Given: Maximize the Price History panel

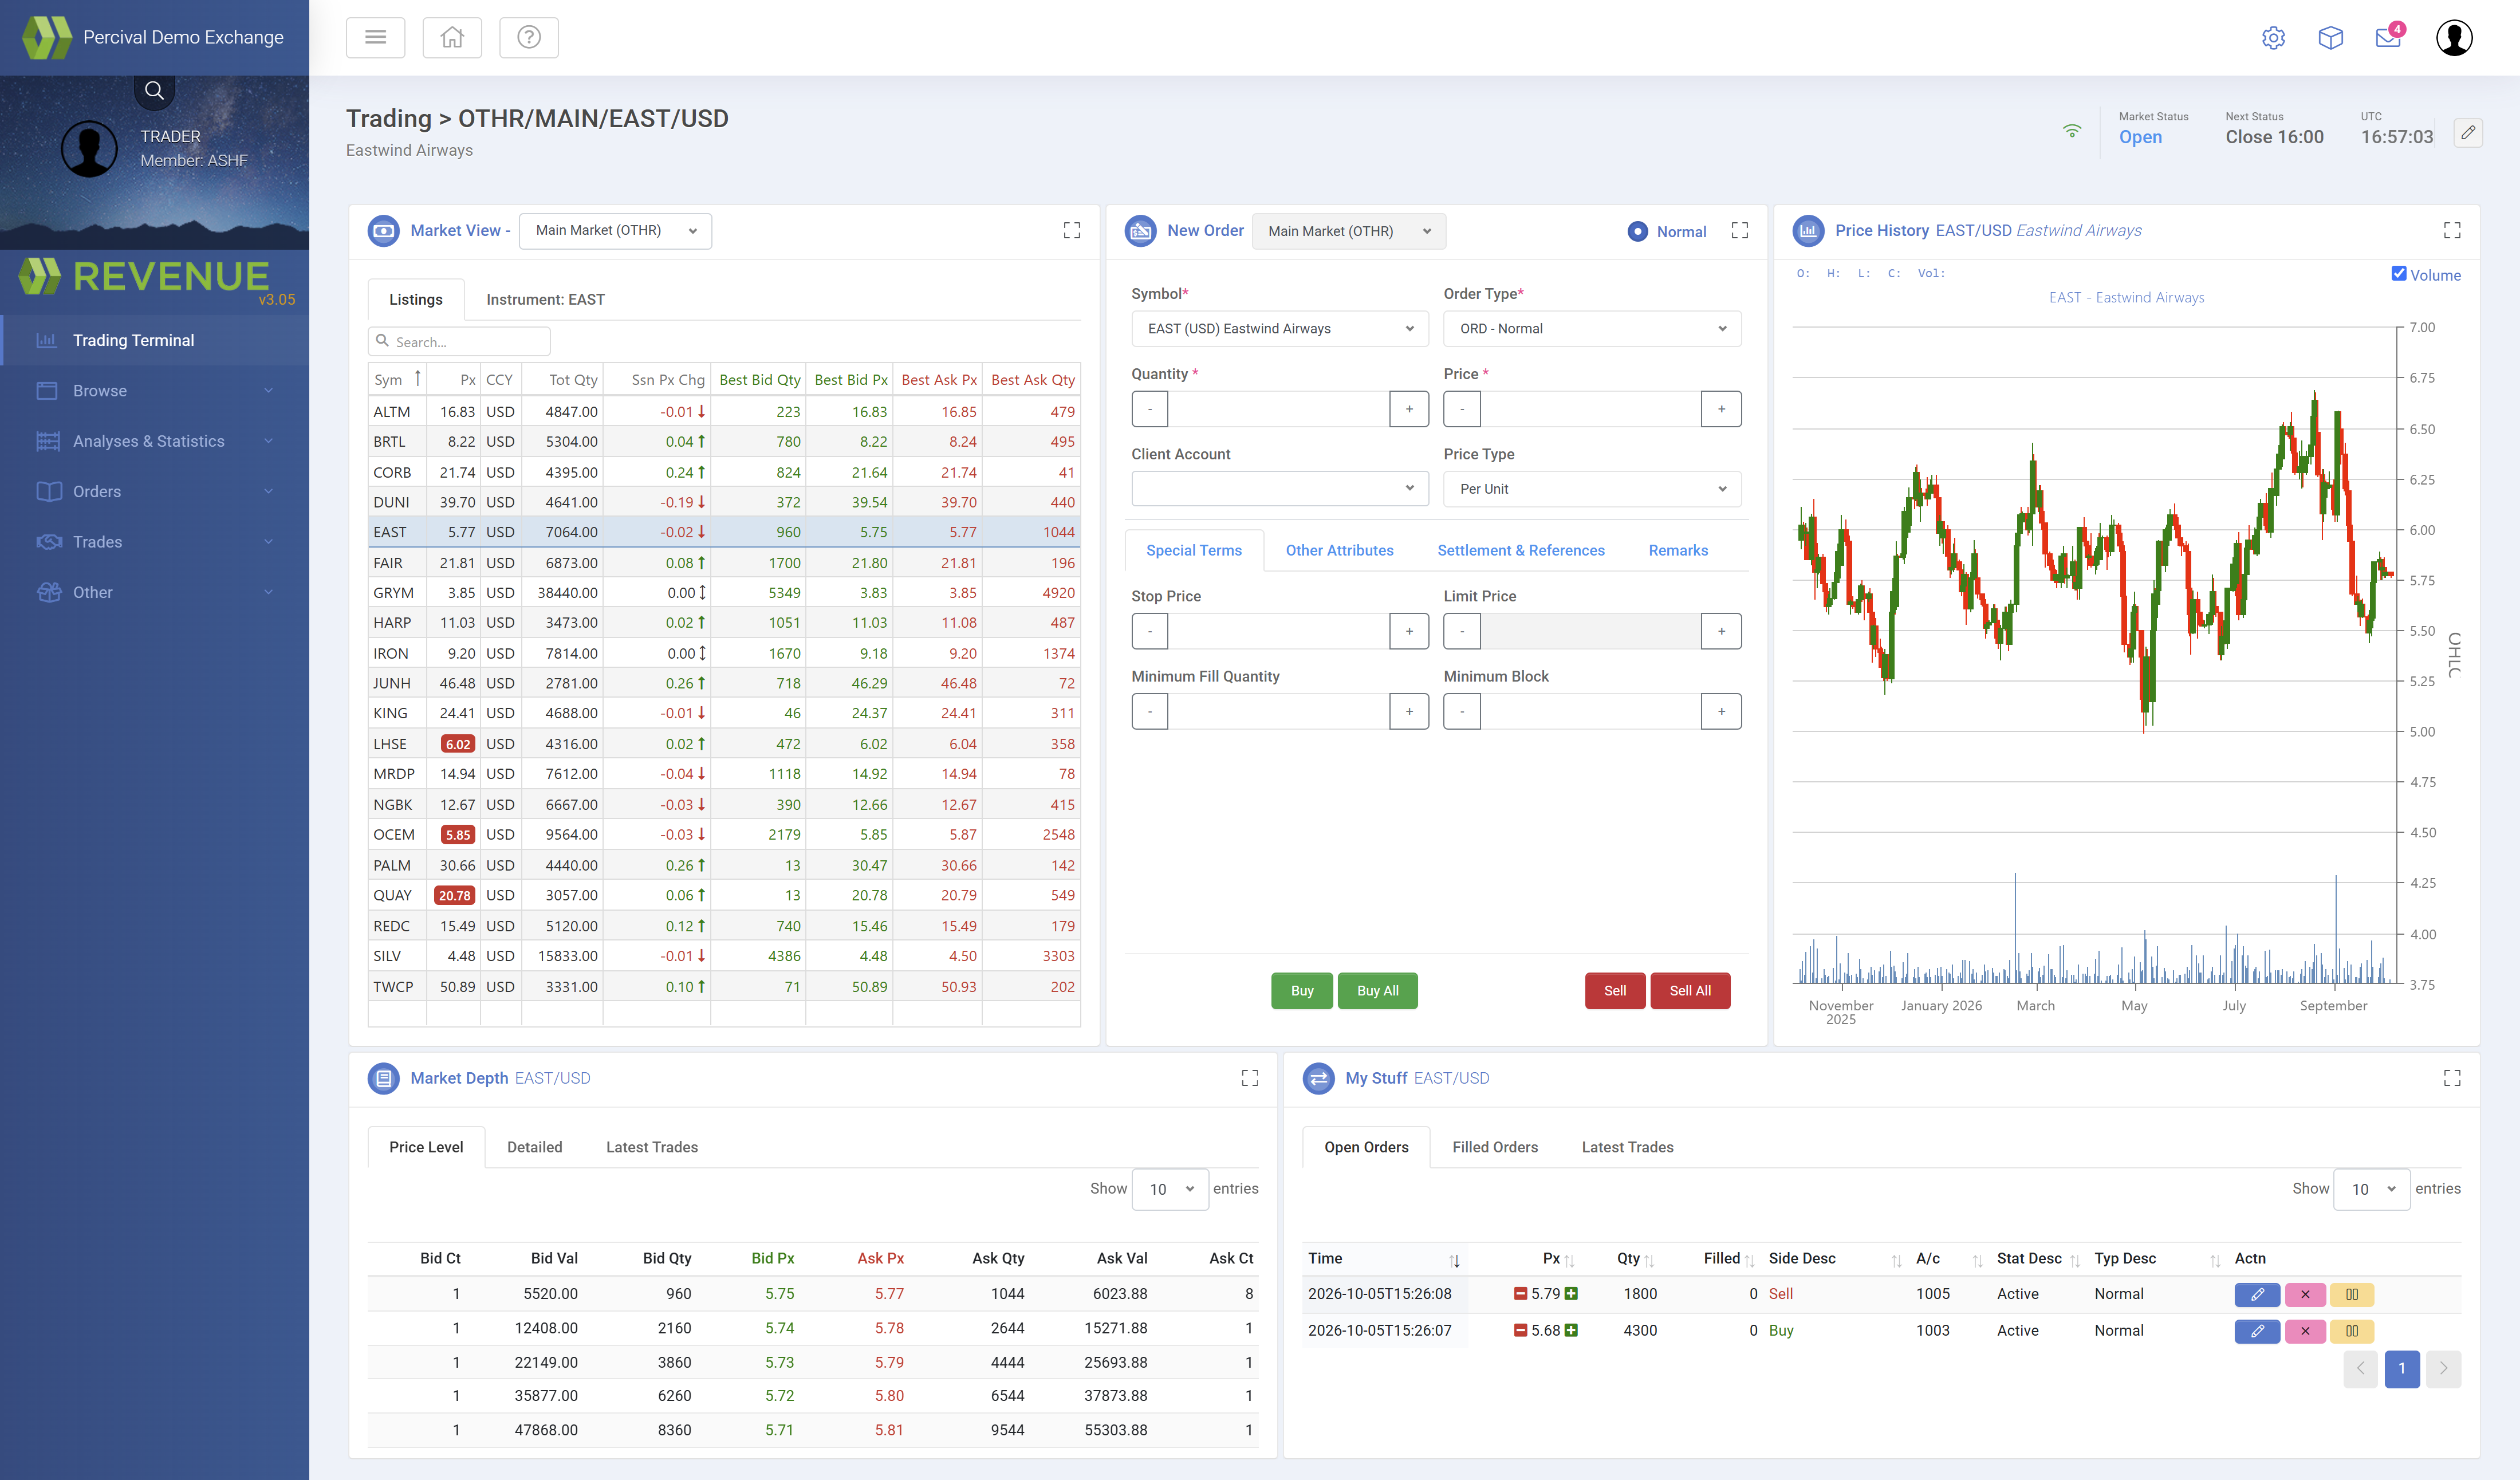Looking at the screenshot, I should 2452,230.
